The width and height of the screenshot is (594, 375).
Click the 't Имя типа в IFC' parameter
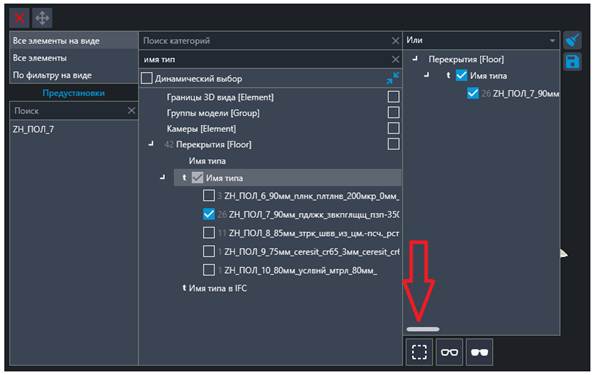click(214, 288)
